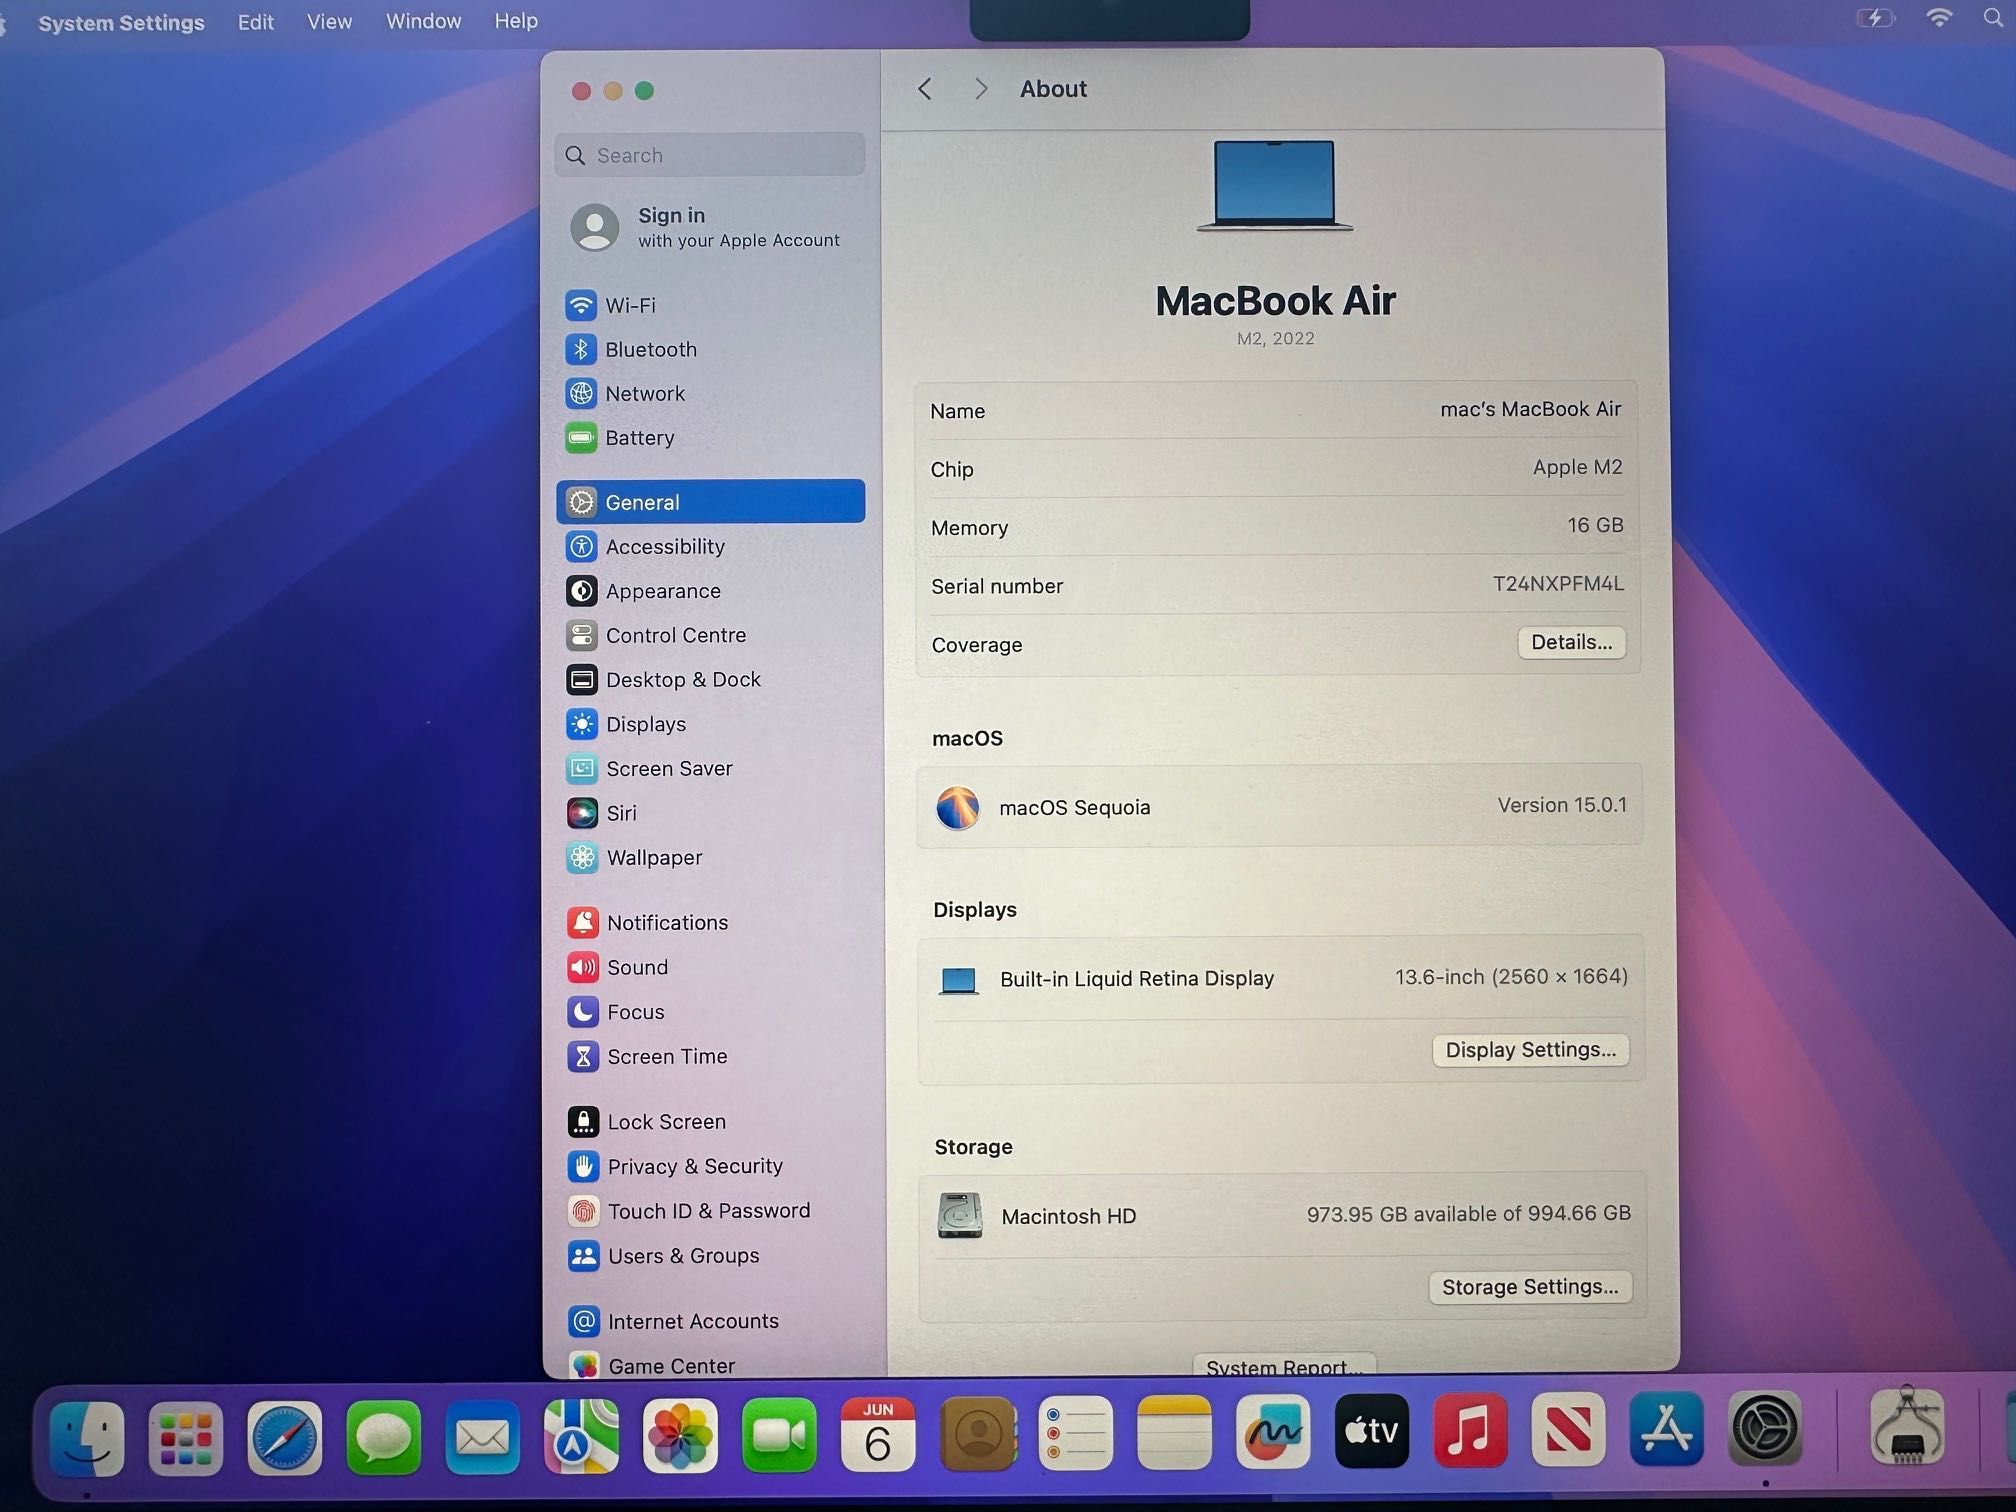Open the Window menu

[x=424, y=21]
